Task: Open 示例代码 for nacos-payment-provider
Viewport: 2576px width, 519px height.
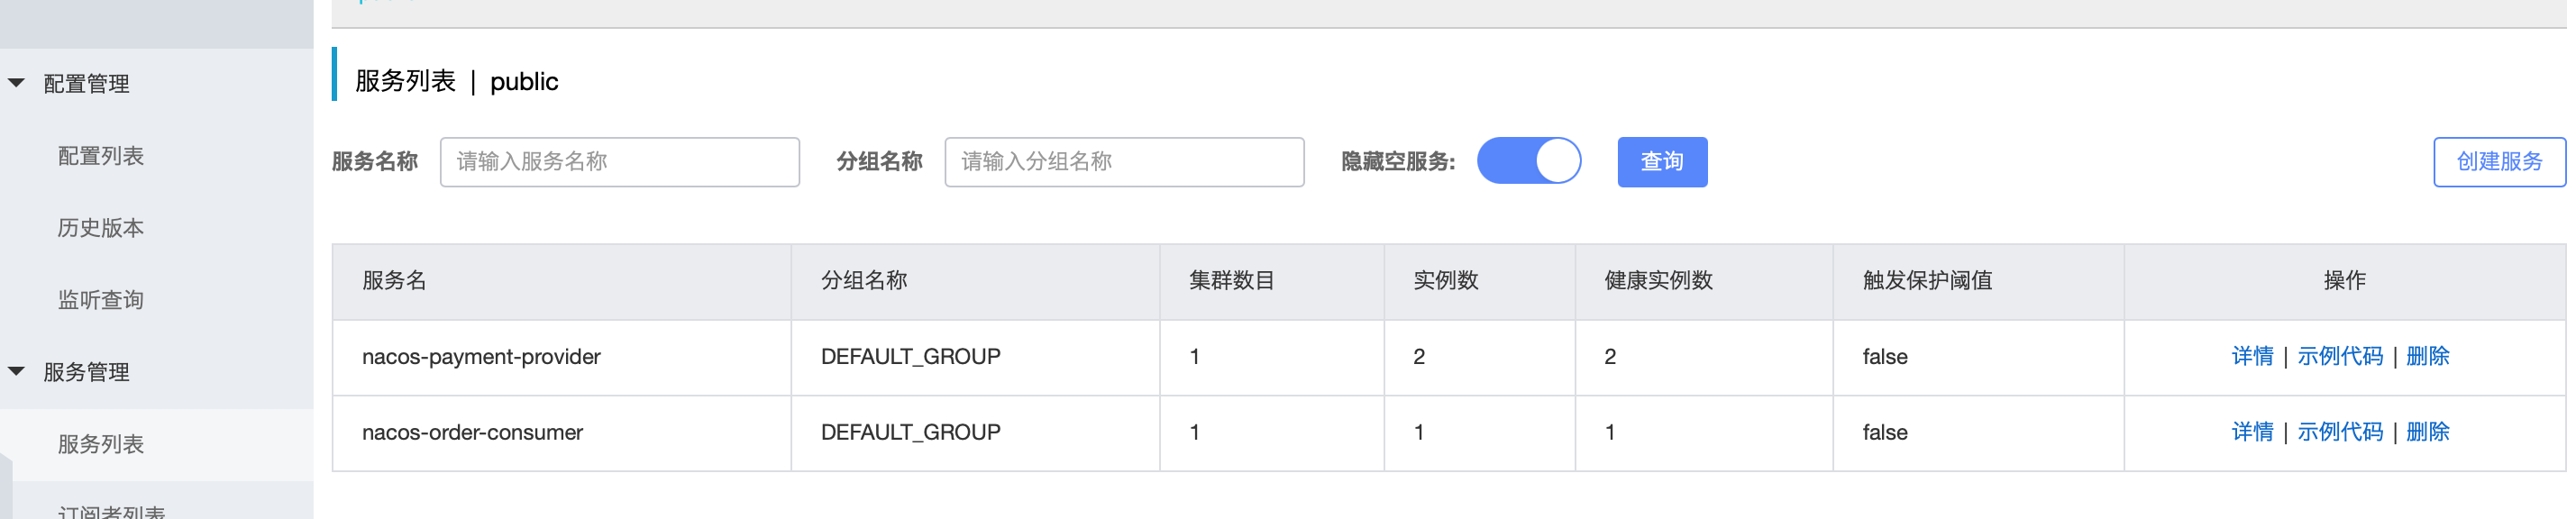Action: click(2340, 356)
